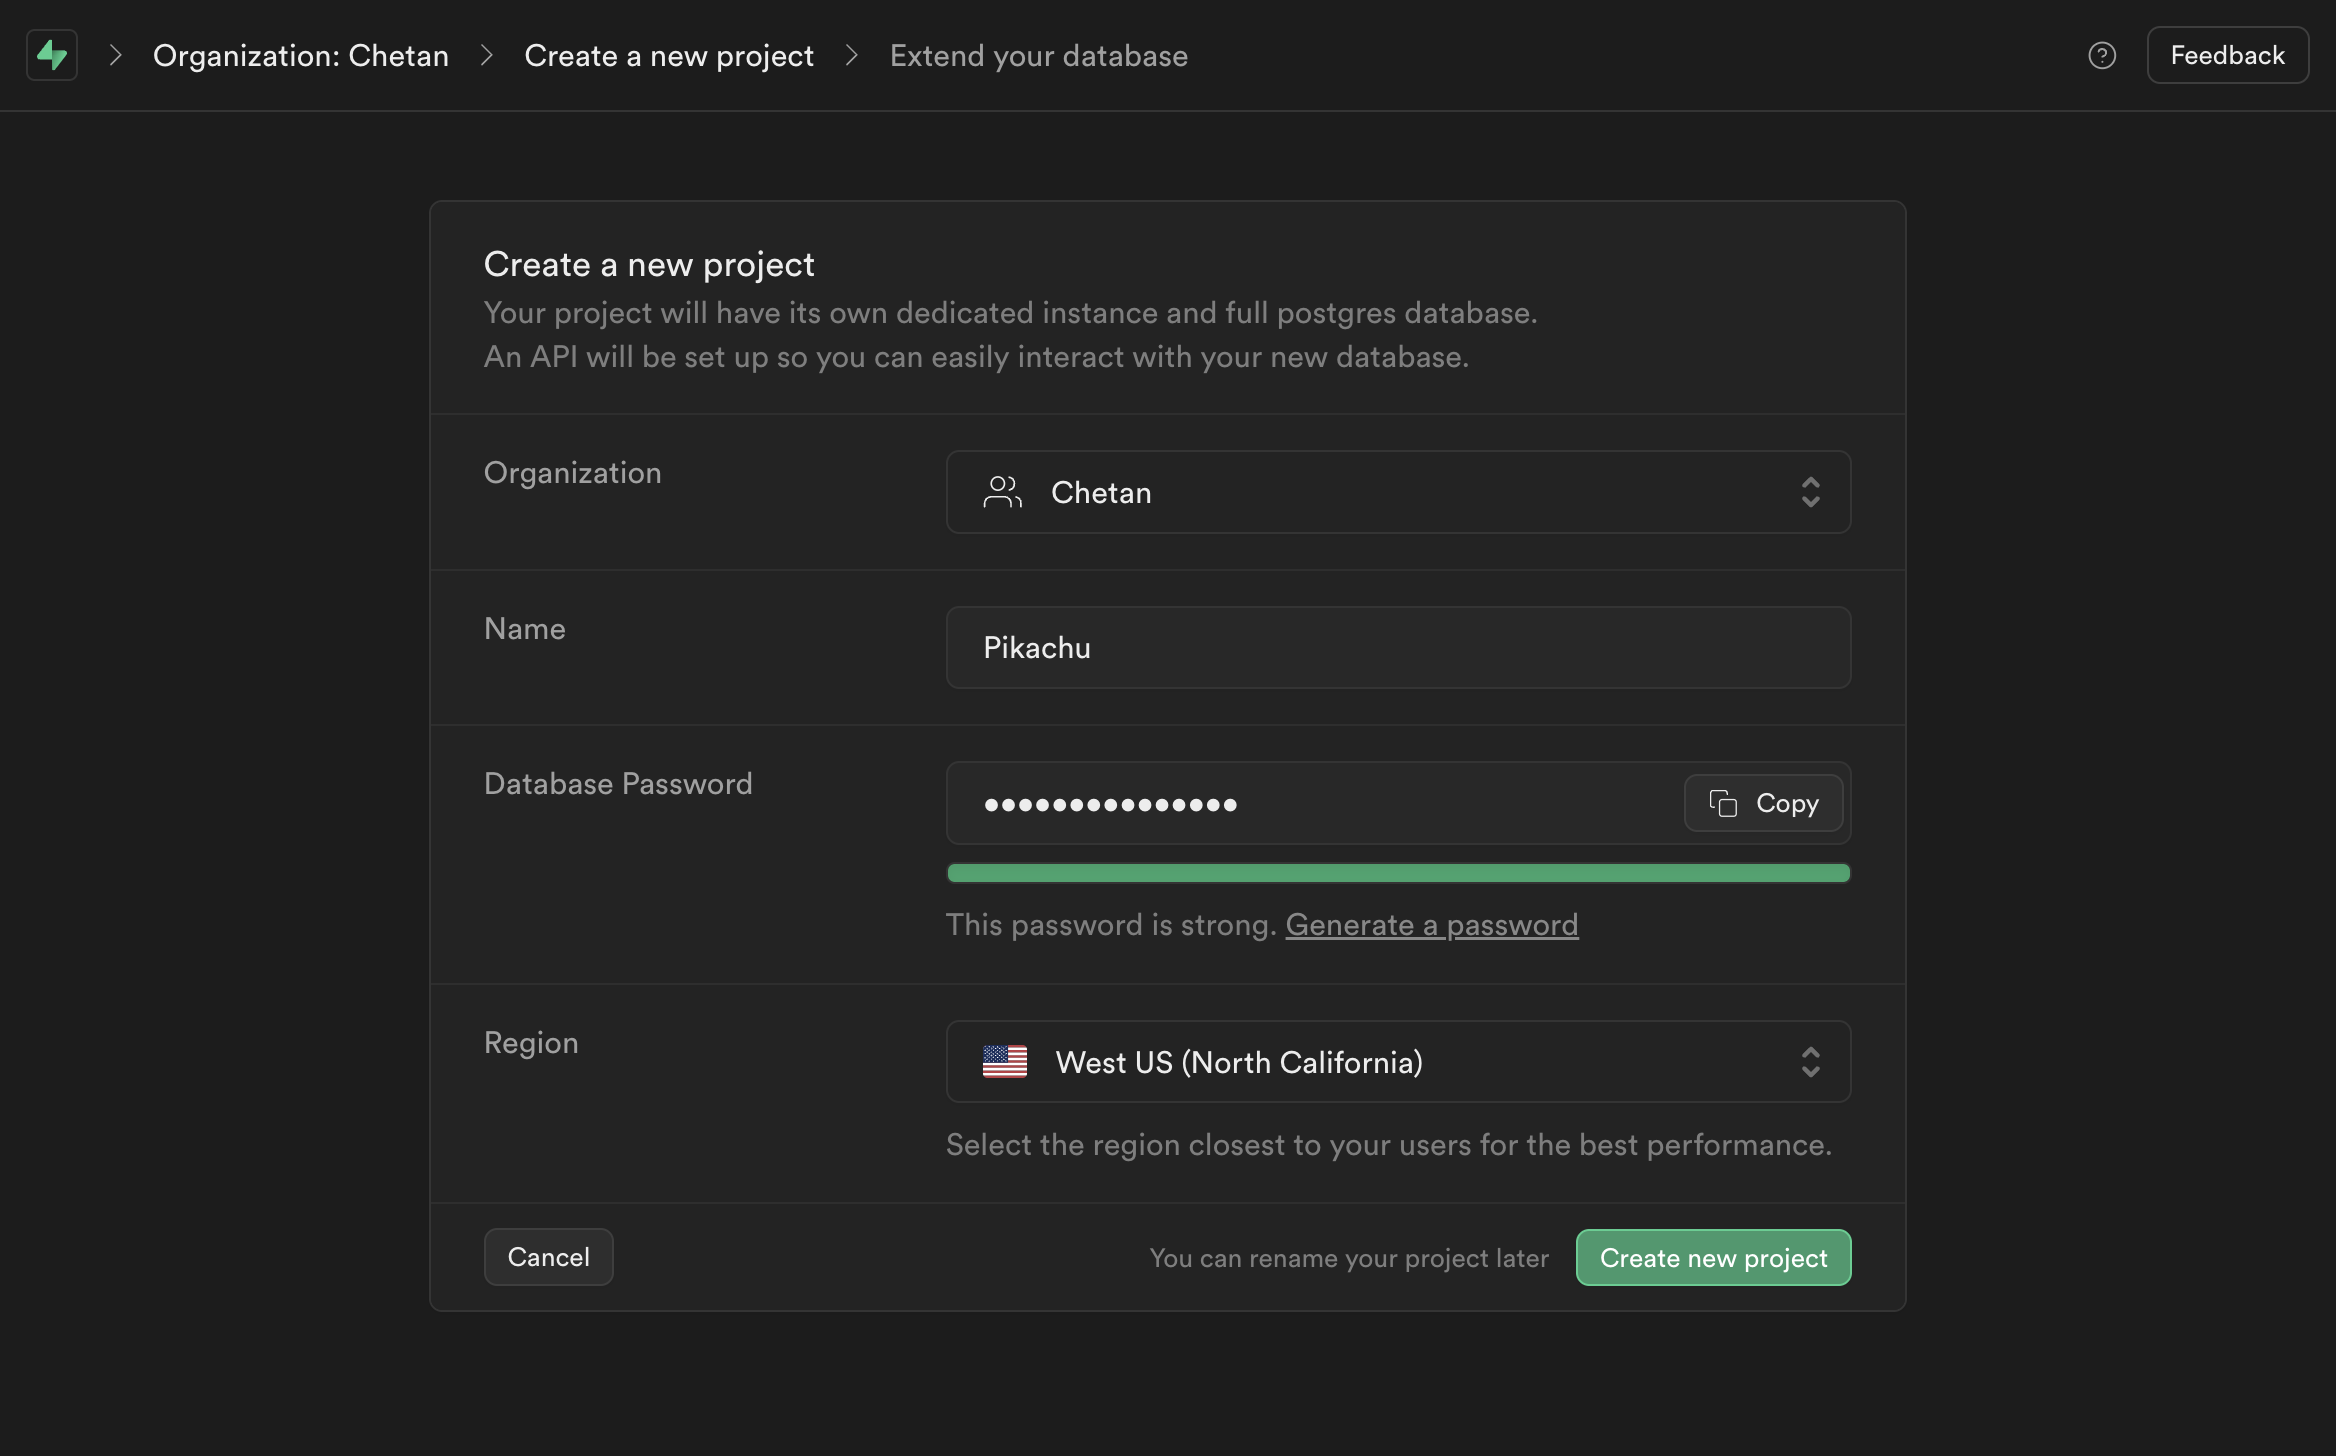Click the help circle icon top right
Screen dimensions: 2336x1456
pos(2103,55)
